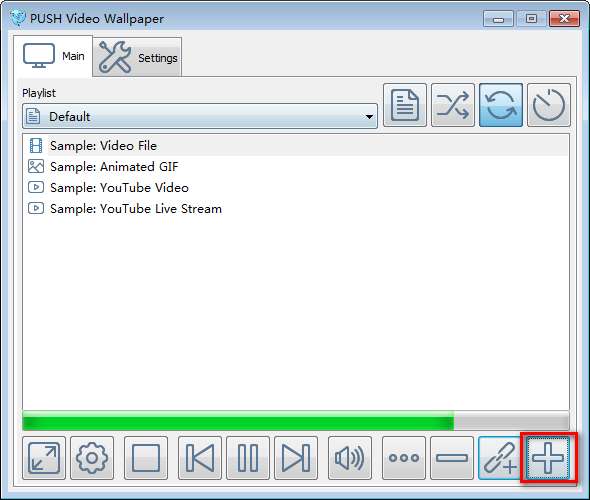Toggle the repeat loop button

[x=501, y=105]
